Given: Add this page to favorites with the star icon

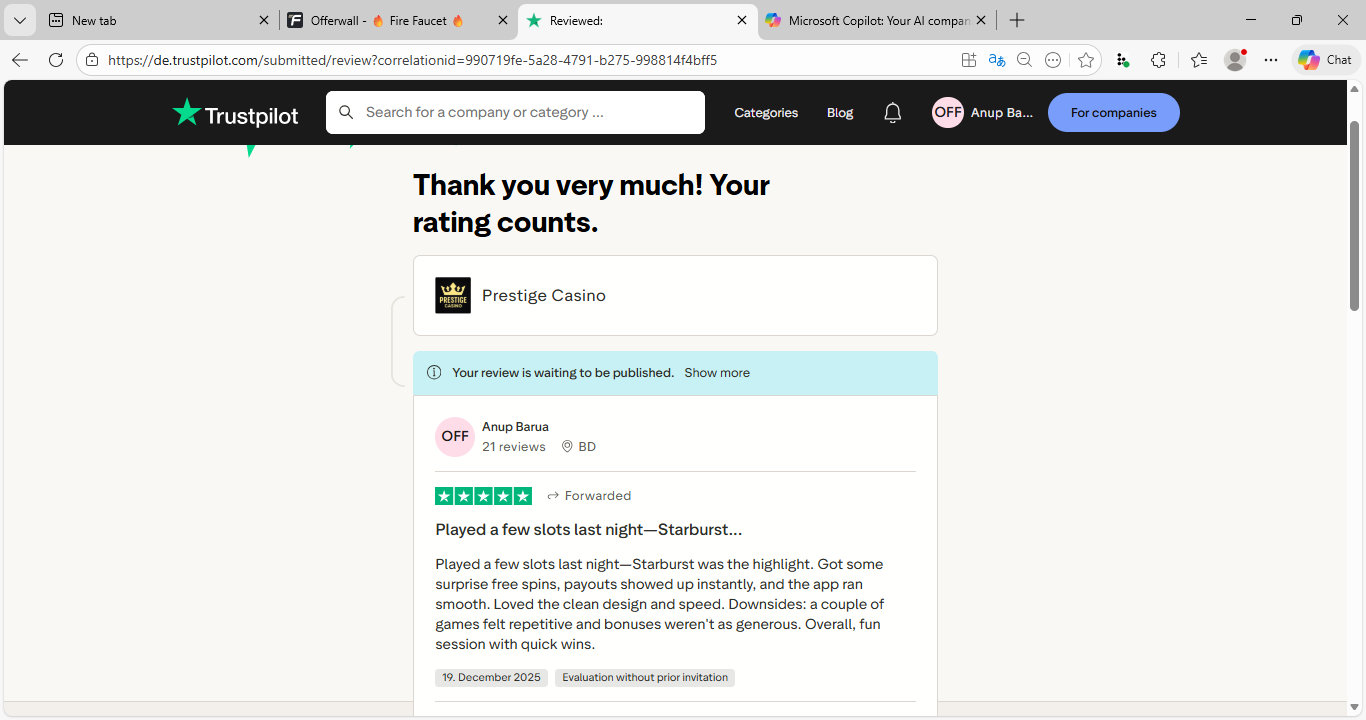Looking at the screenshot, I should coord(1086,60).
